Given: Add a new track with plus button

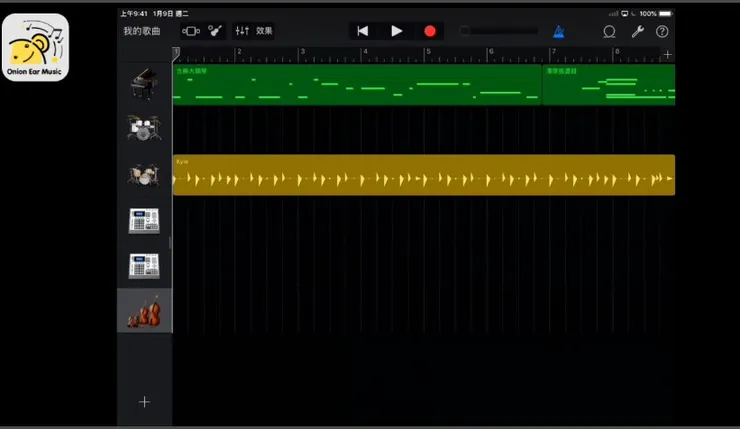Looking at the screenshot, I should tap(144, 401).
